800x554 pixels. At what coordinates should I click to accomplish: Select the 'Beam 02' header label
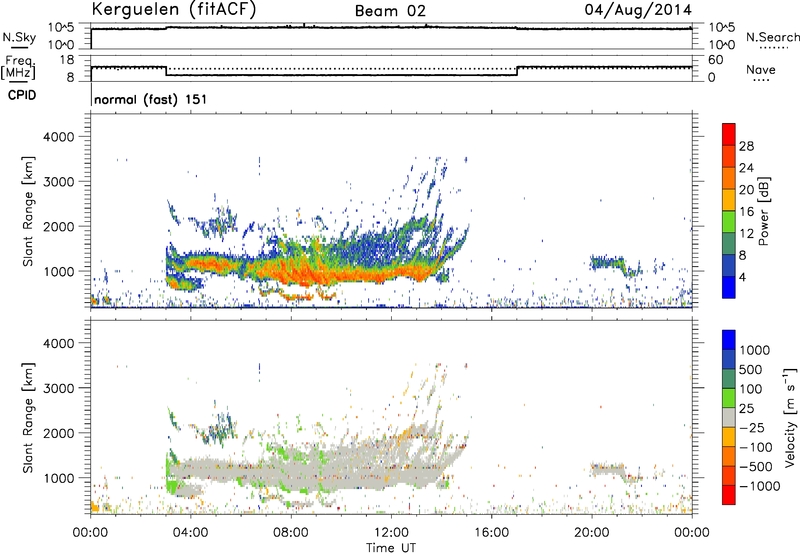pyautogui.click(x=390, y=11)
